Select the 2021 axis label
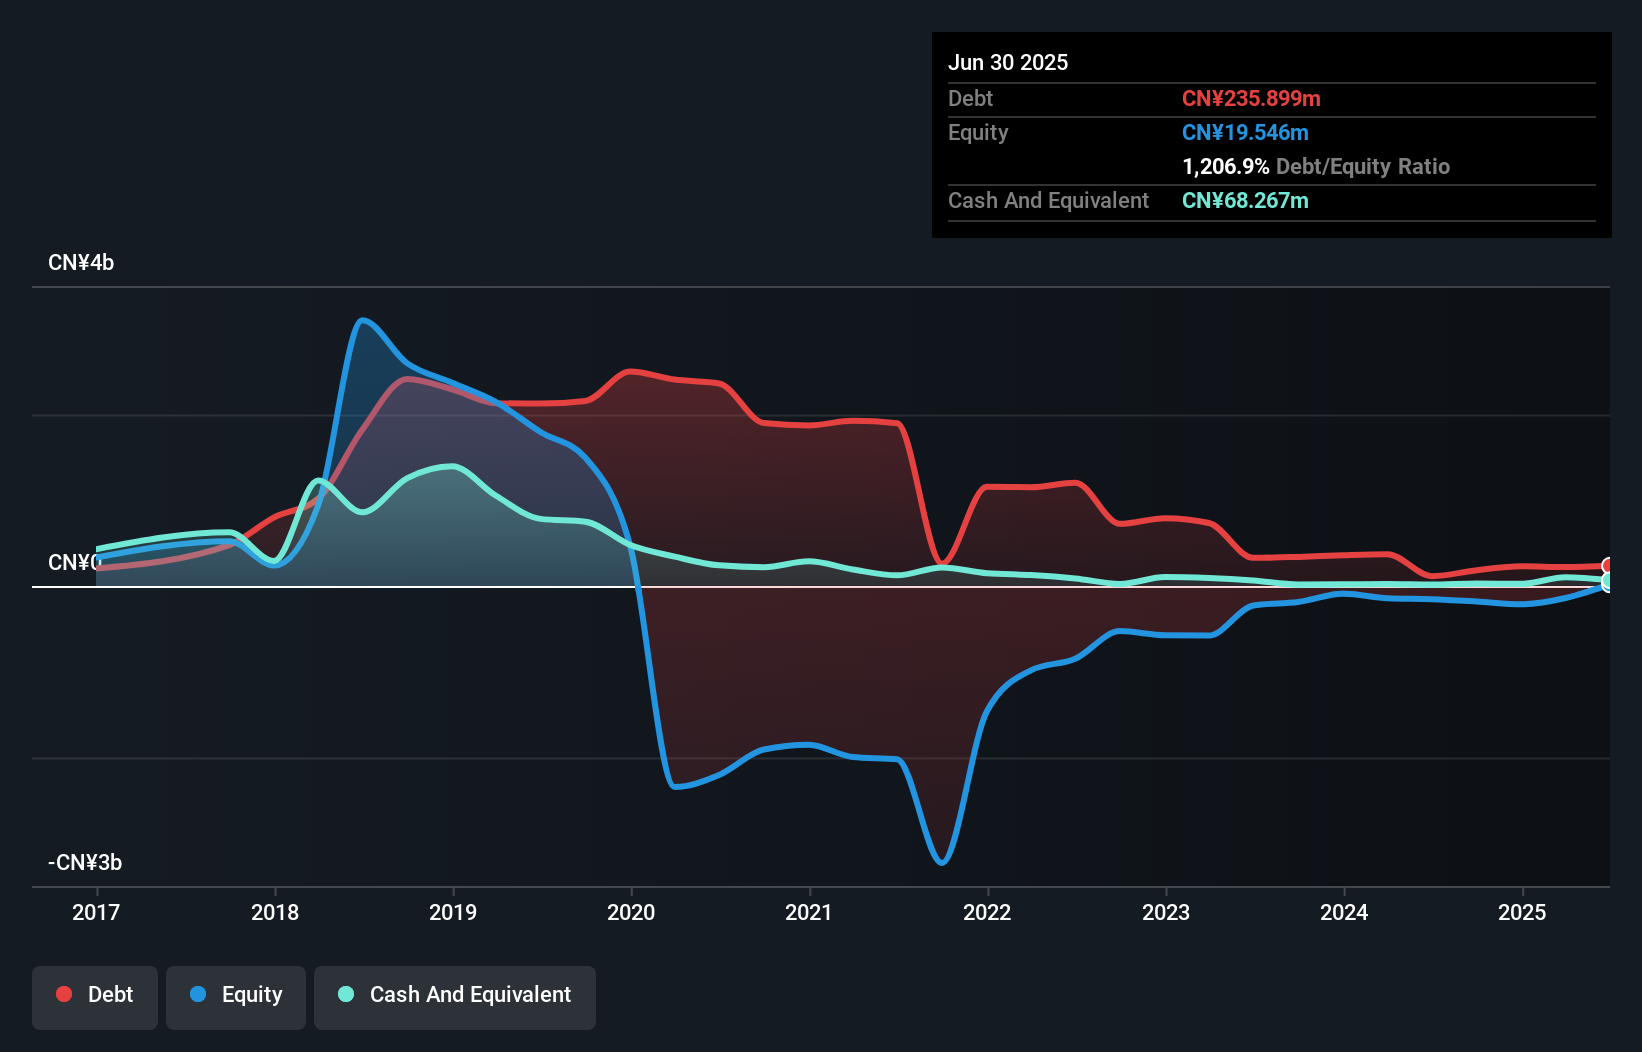Image resolution: width=1642 pixels, height=1052 pixels. [x=810, y=912]
